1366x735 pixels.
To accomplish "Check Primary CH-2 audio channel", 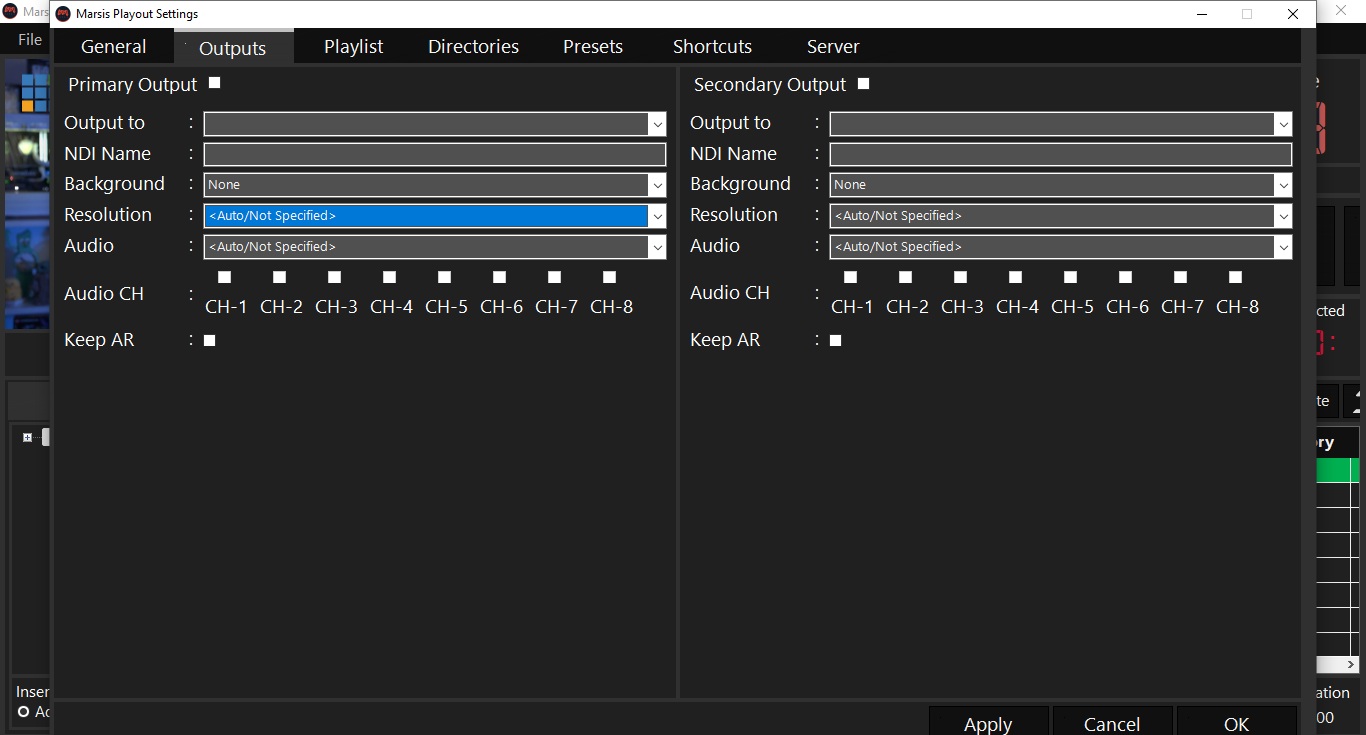I will click(279, 277).
